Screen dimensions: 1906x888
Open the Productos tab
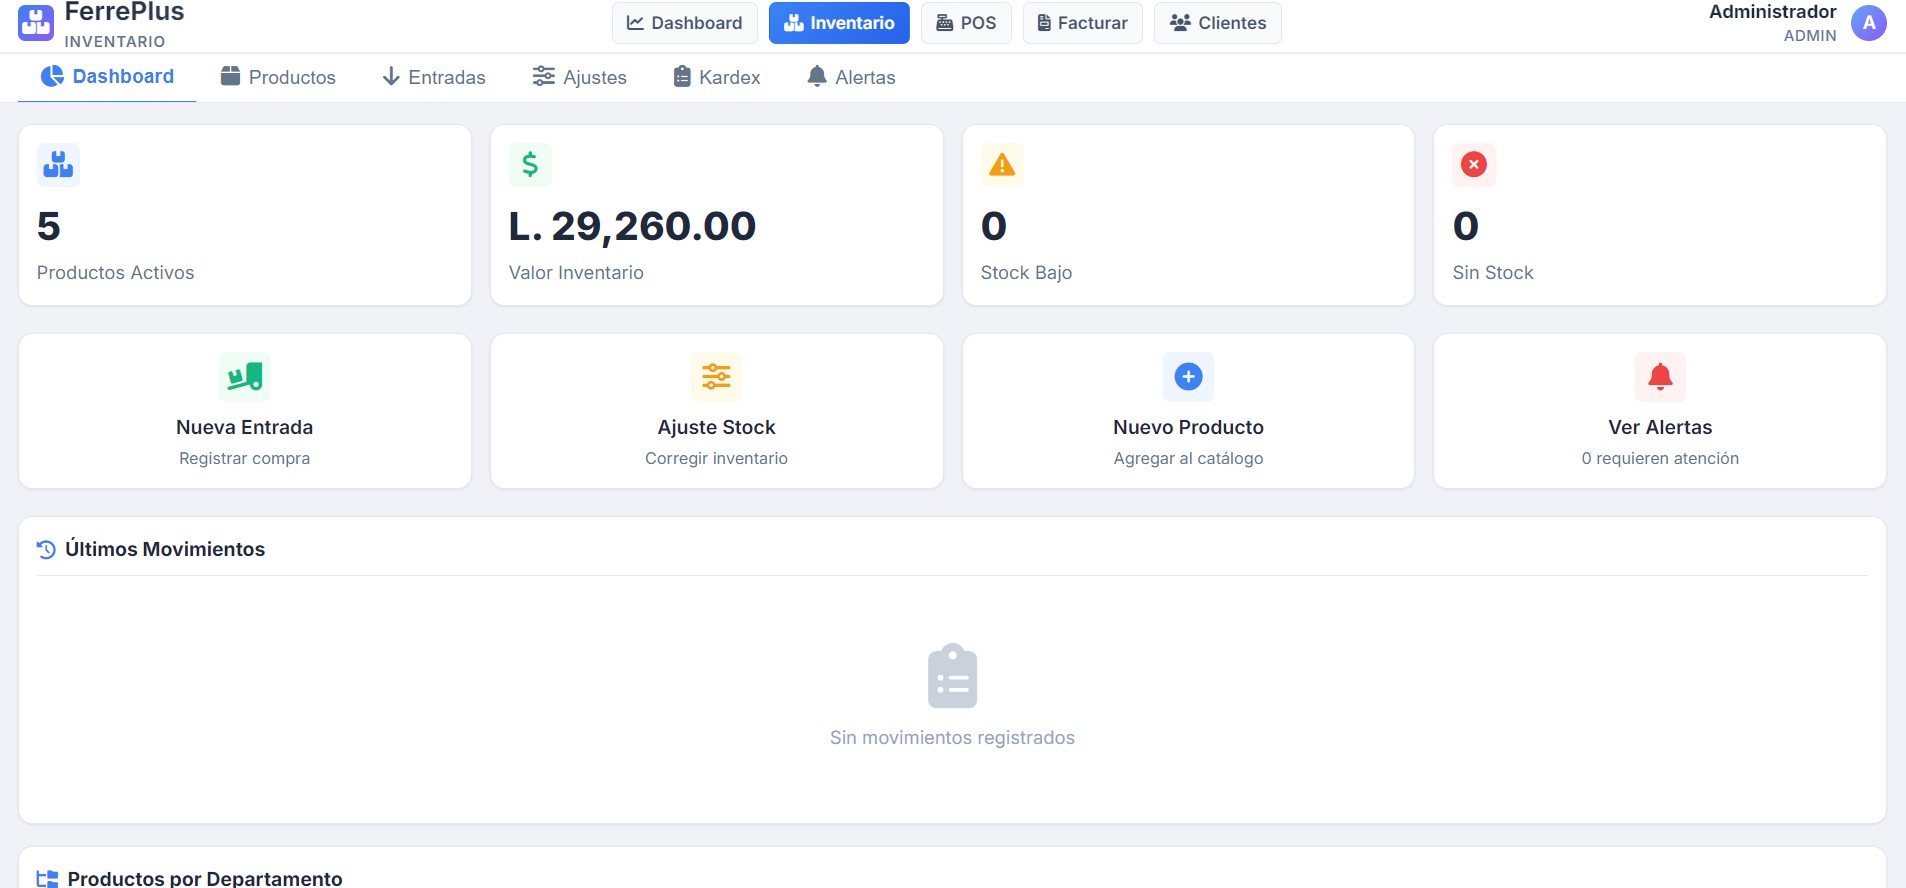[x=278, y=77]
